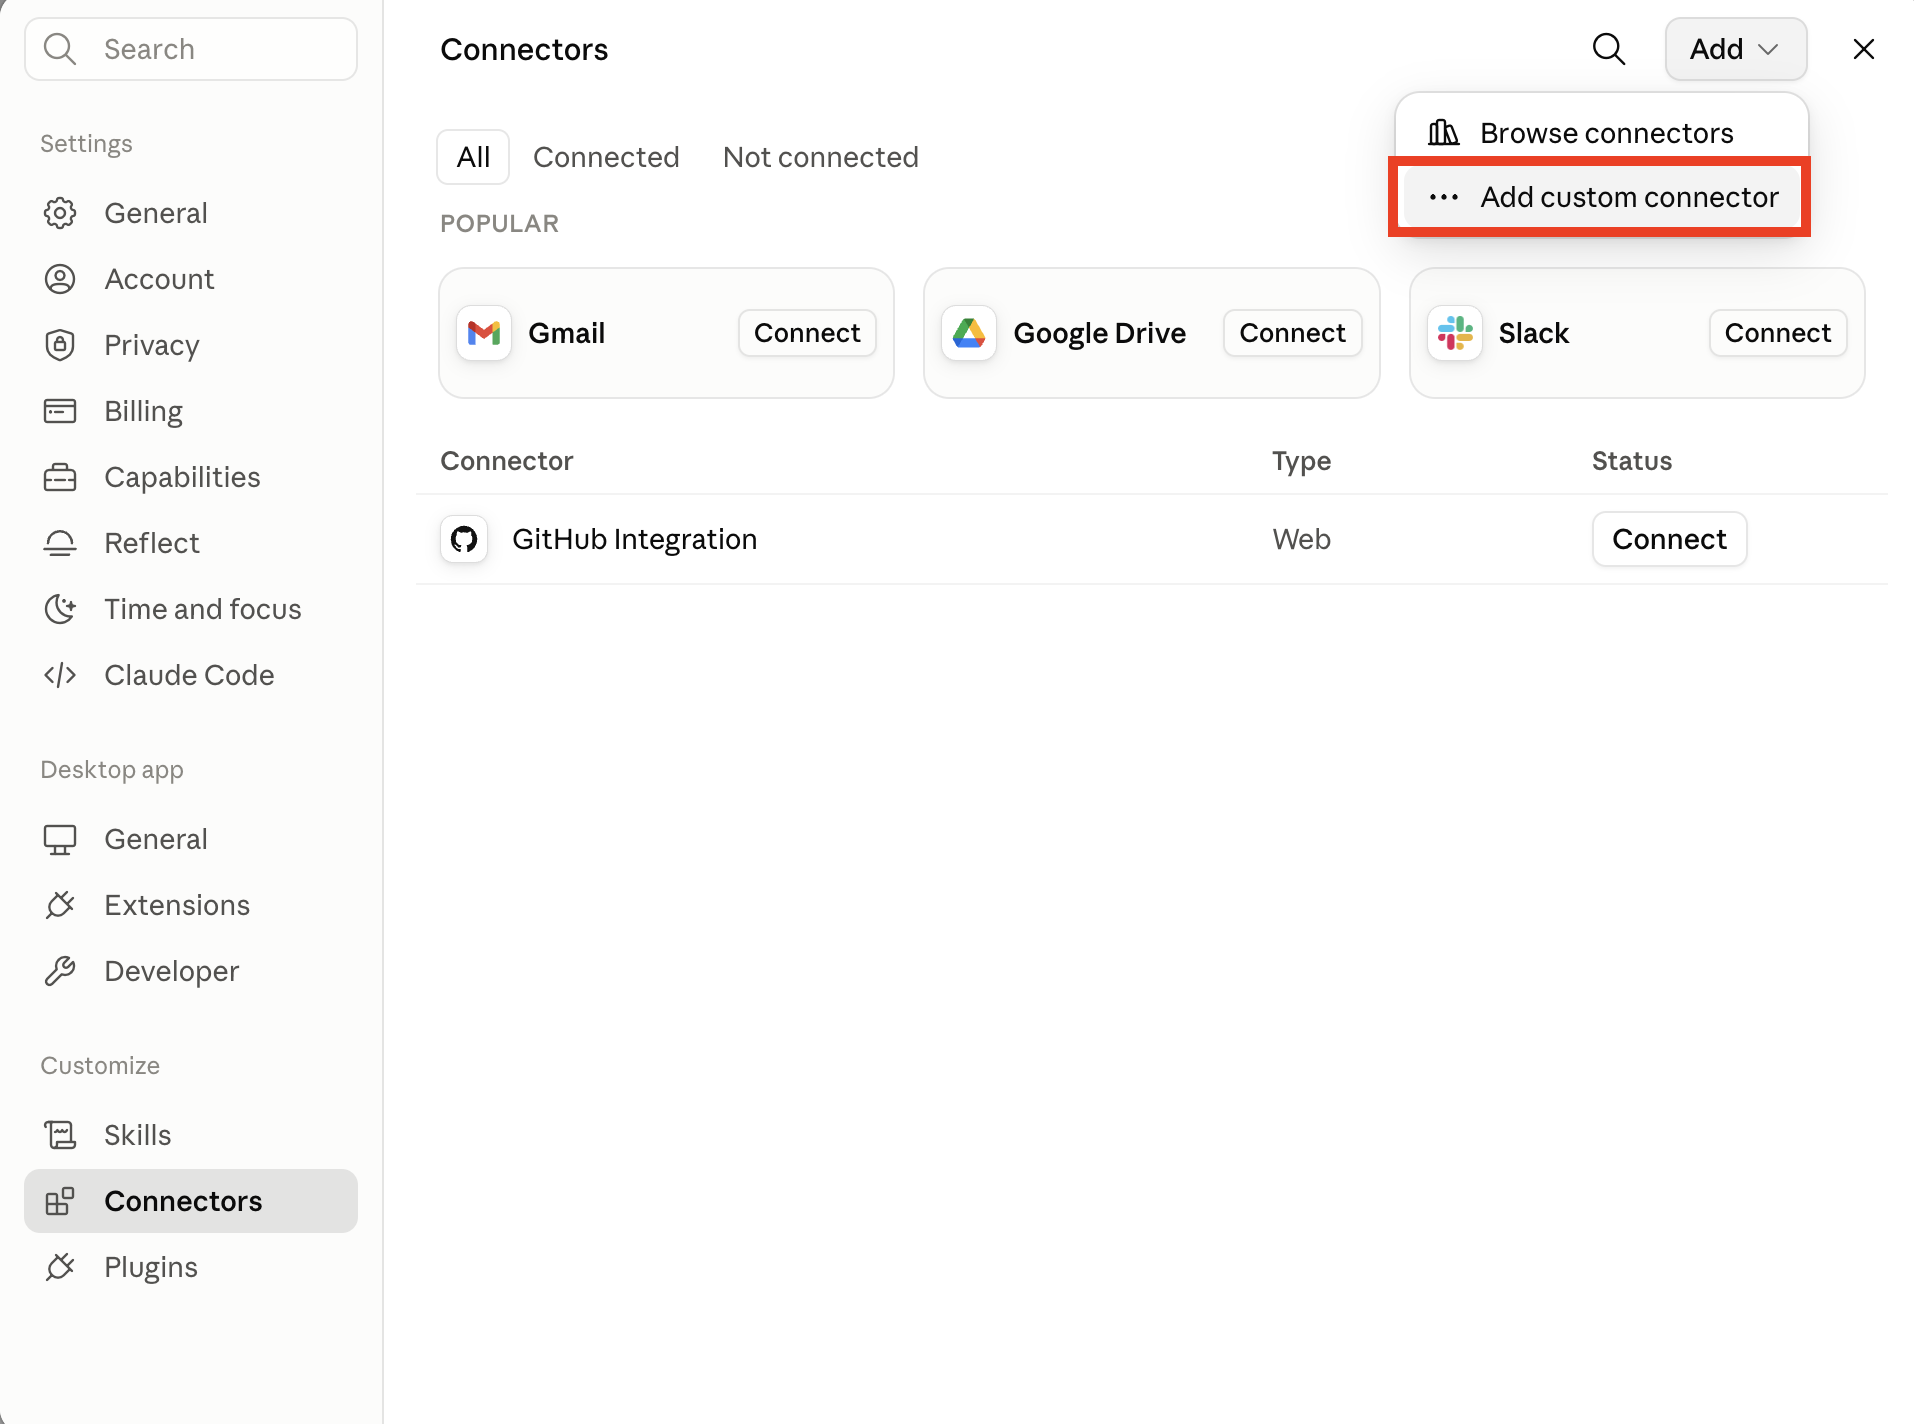
Task: Open Skills under Customize
Action: (191, 1135)
